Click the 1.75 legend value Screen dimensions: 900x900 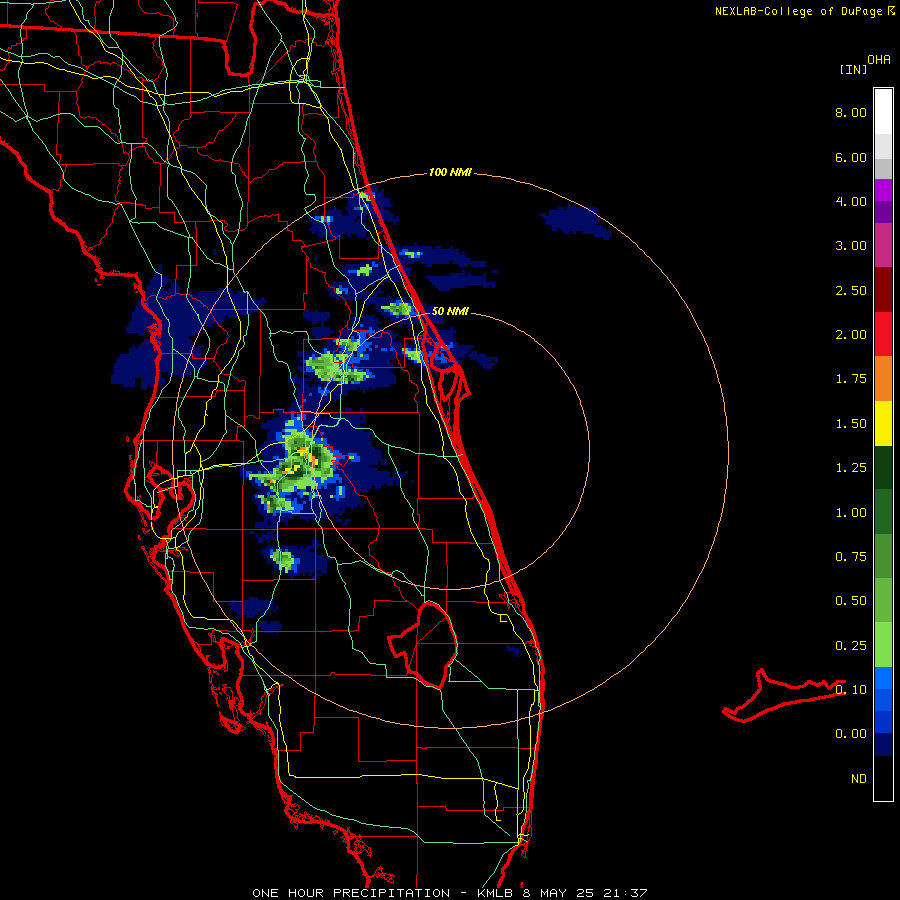pos(851,379)
